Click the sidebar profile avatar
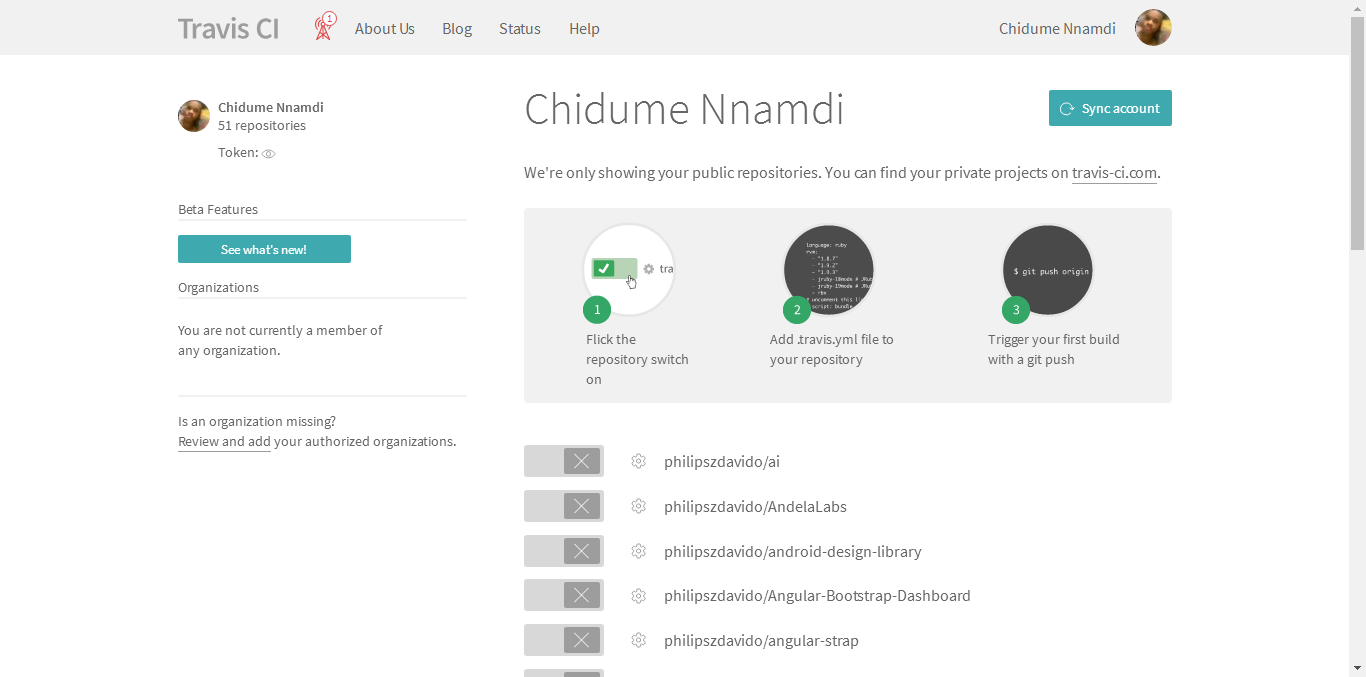This screenshot has height=677, width=1366. [194, 116]
